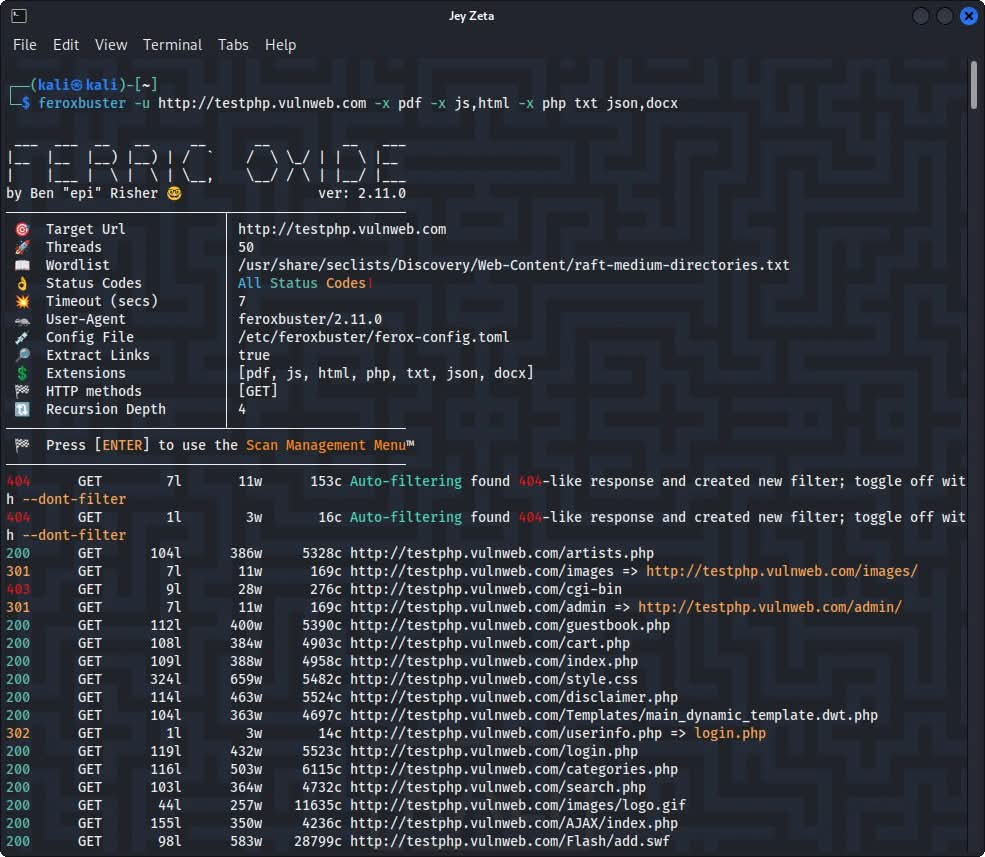
Task: Click the feroxbuster command at the prompt
Action: 82,103
